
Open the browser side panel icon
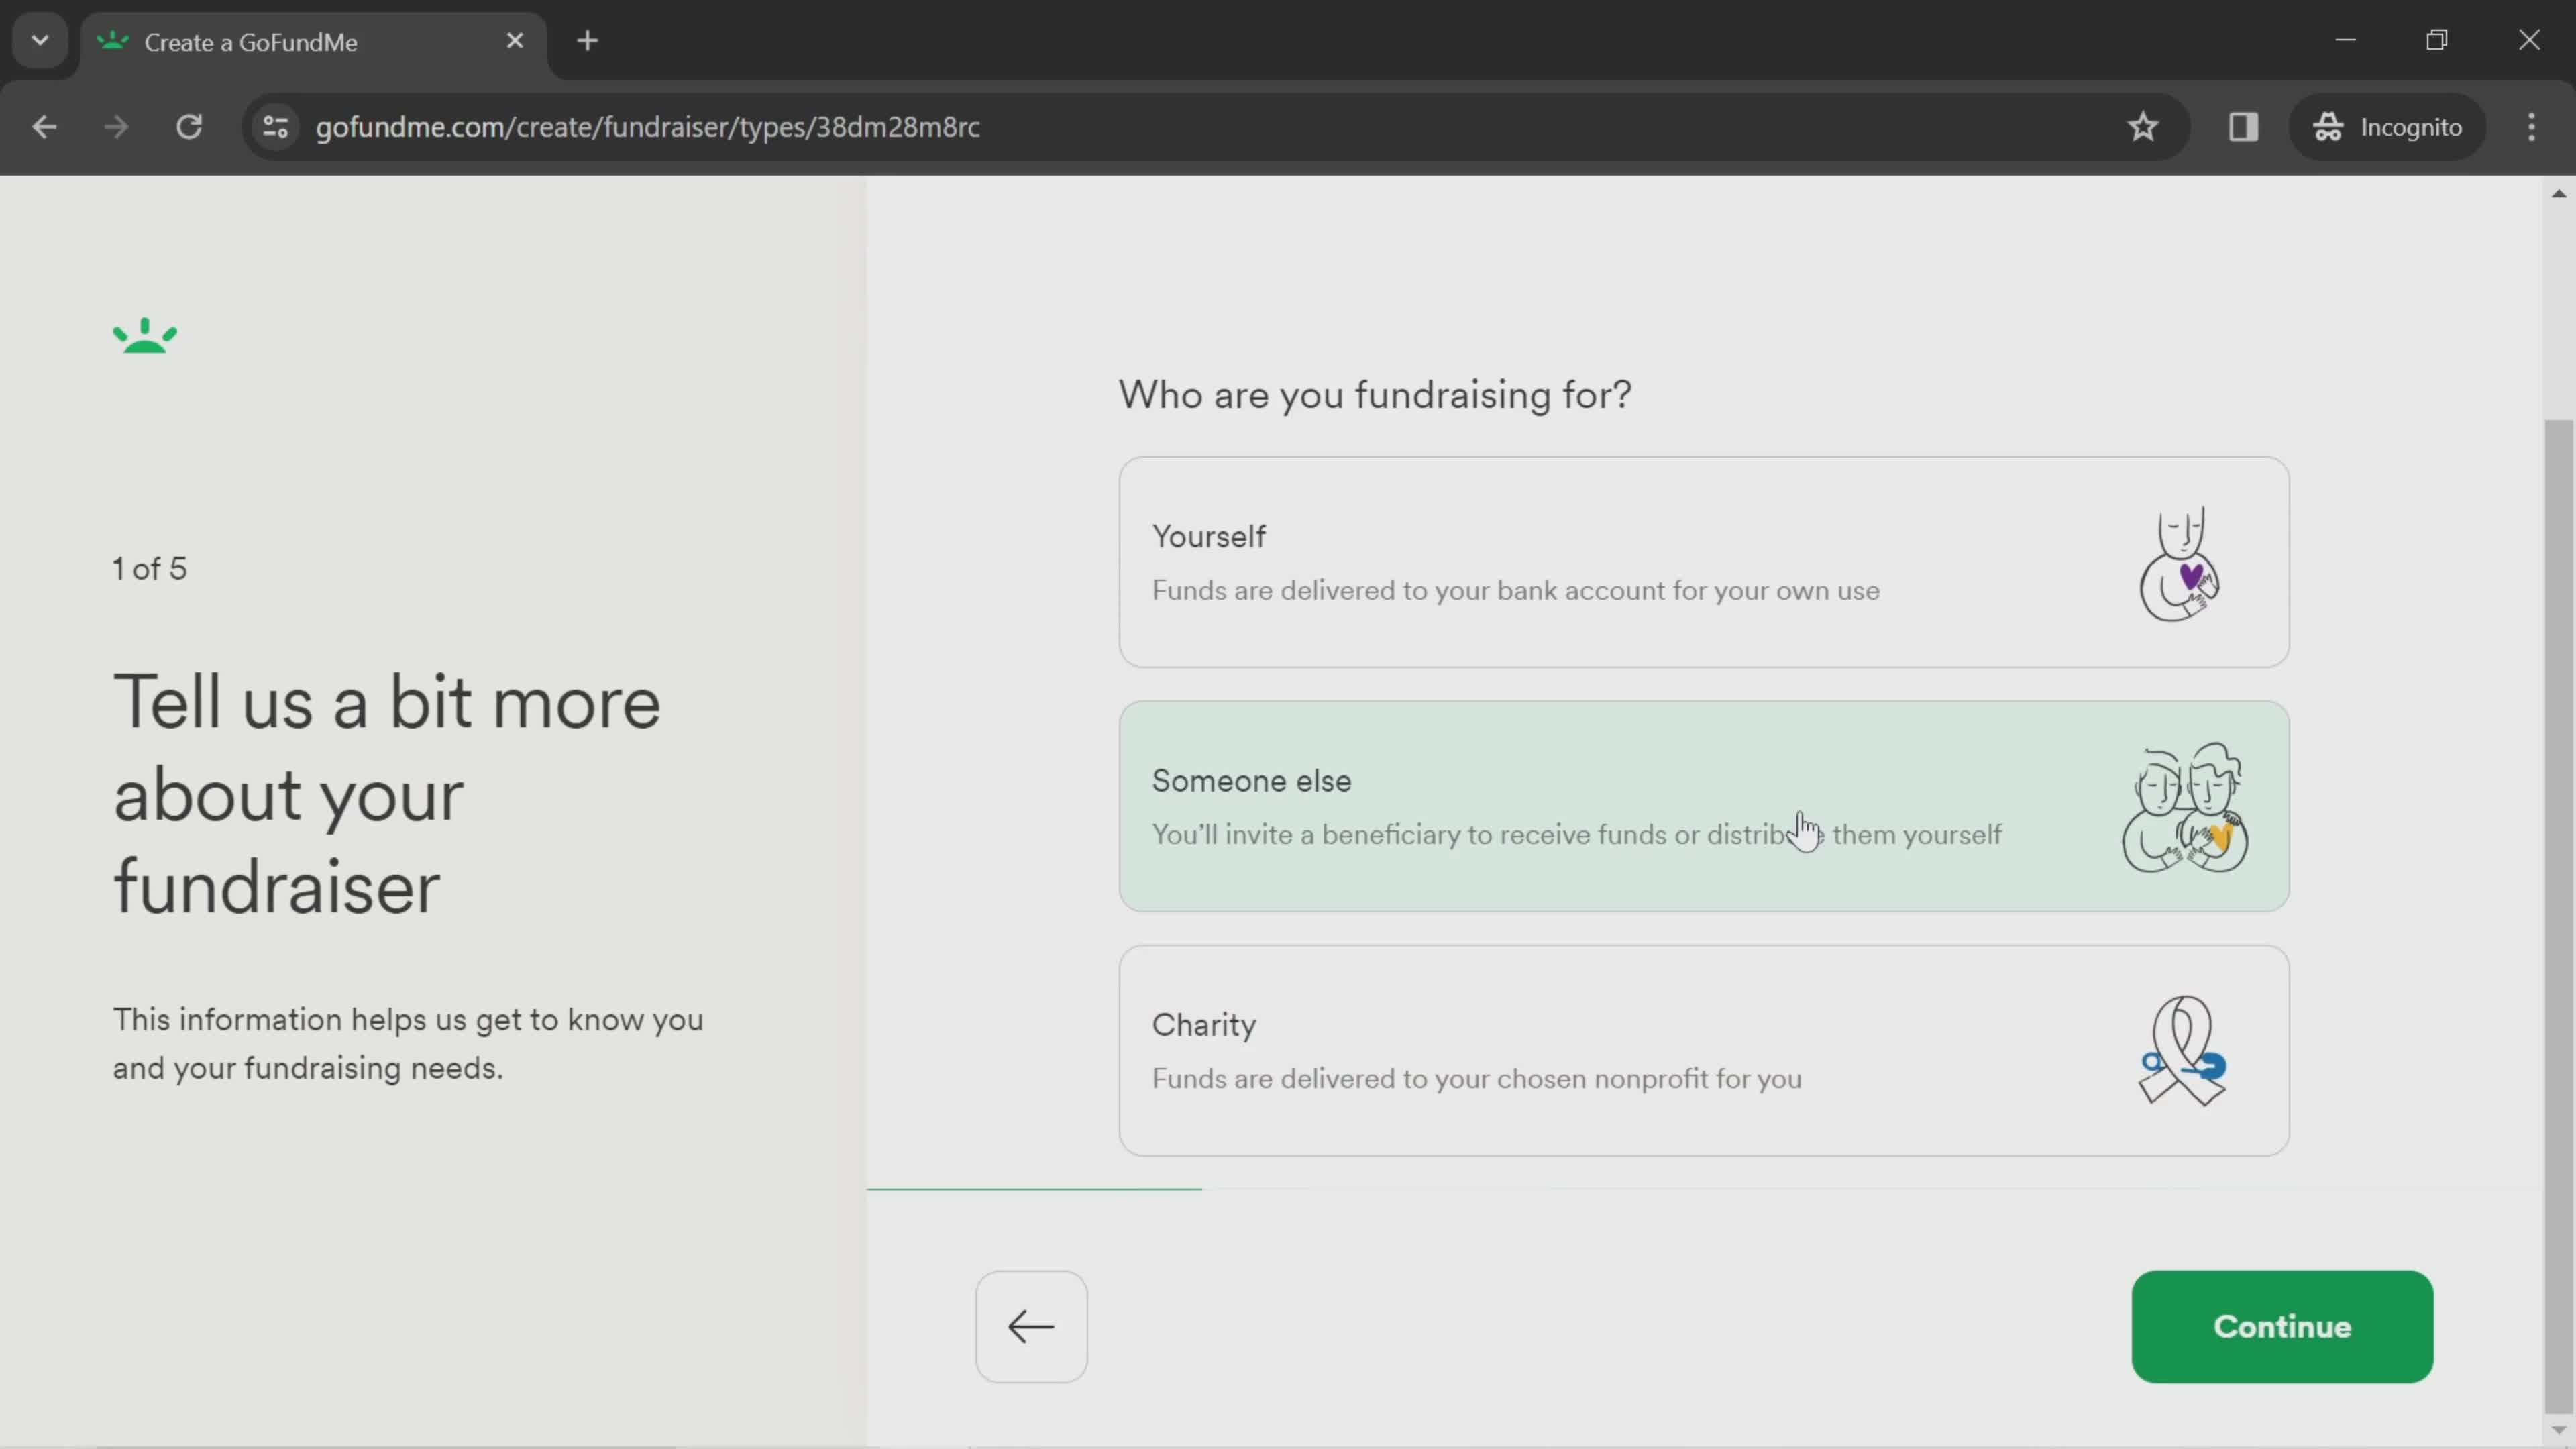tap(2243, 127)
